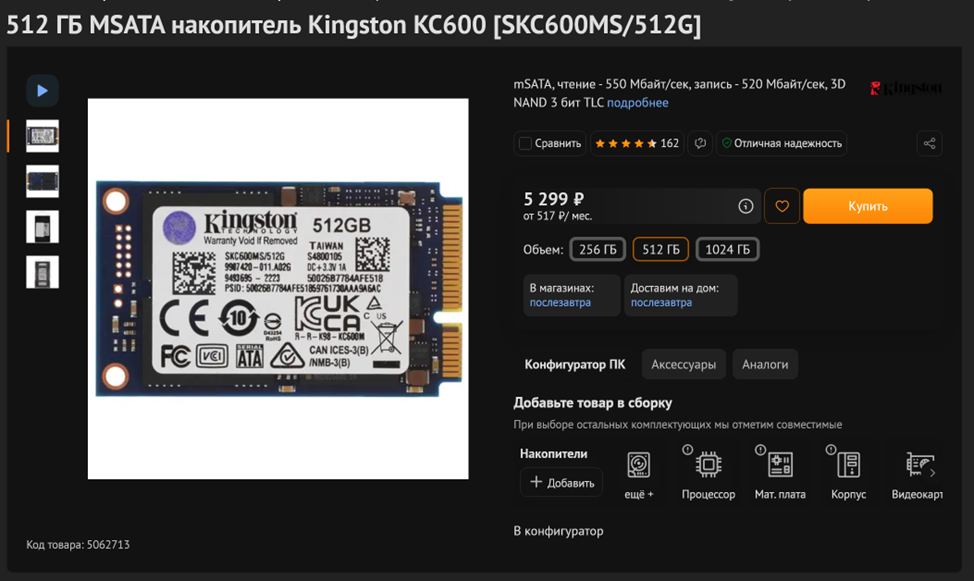Add the item to favorites with the heart icon
This screenshot has width=974, height=581.
(781, 206)
